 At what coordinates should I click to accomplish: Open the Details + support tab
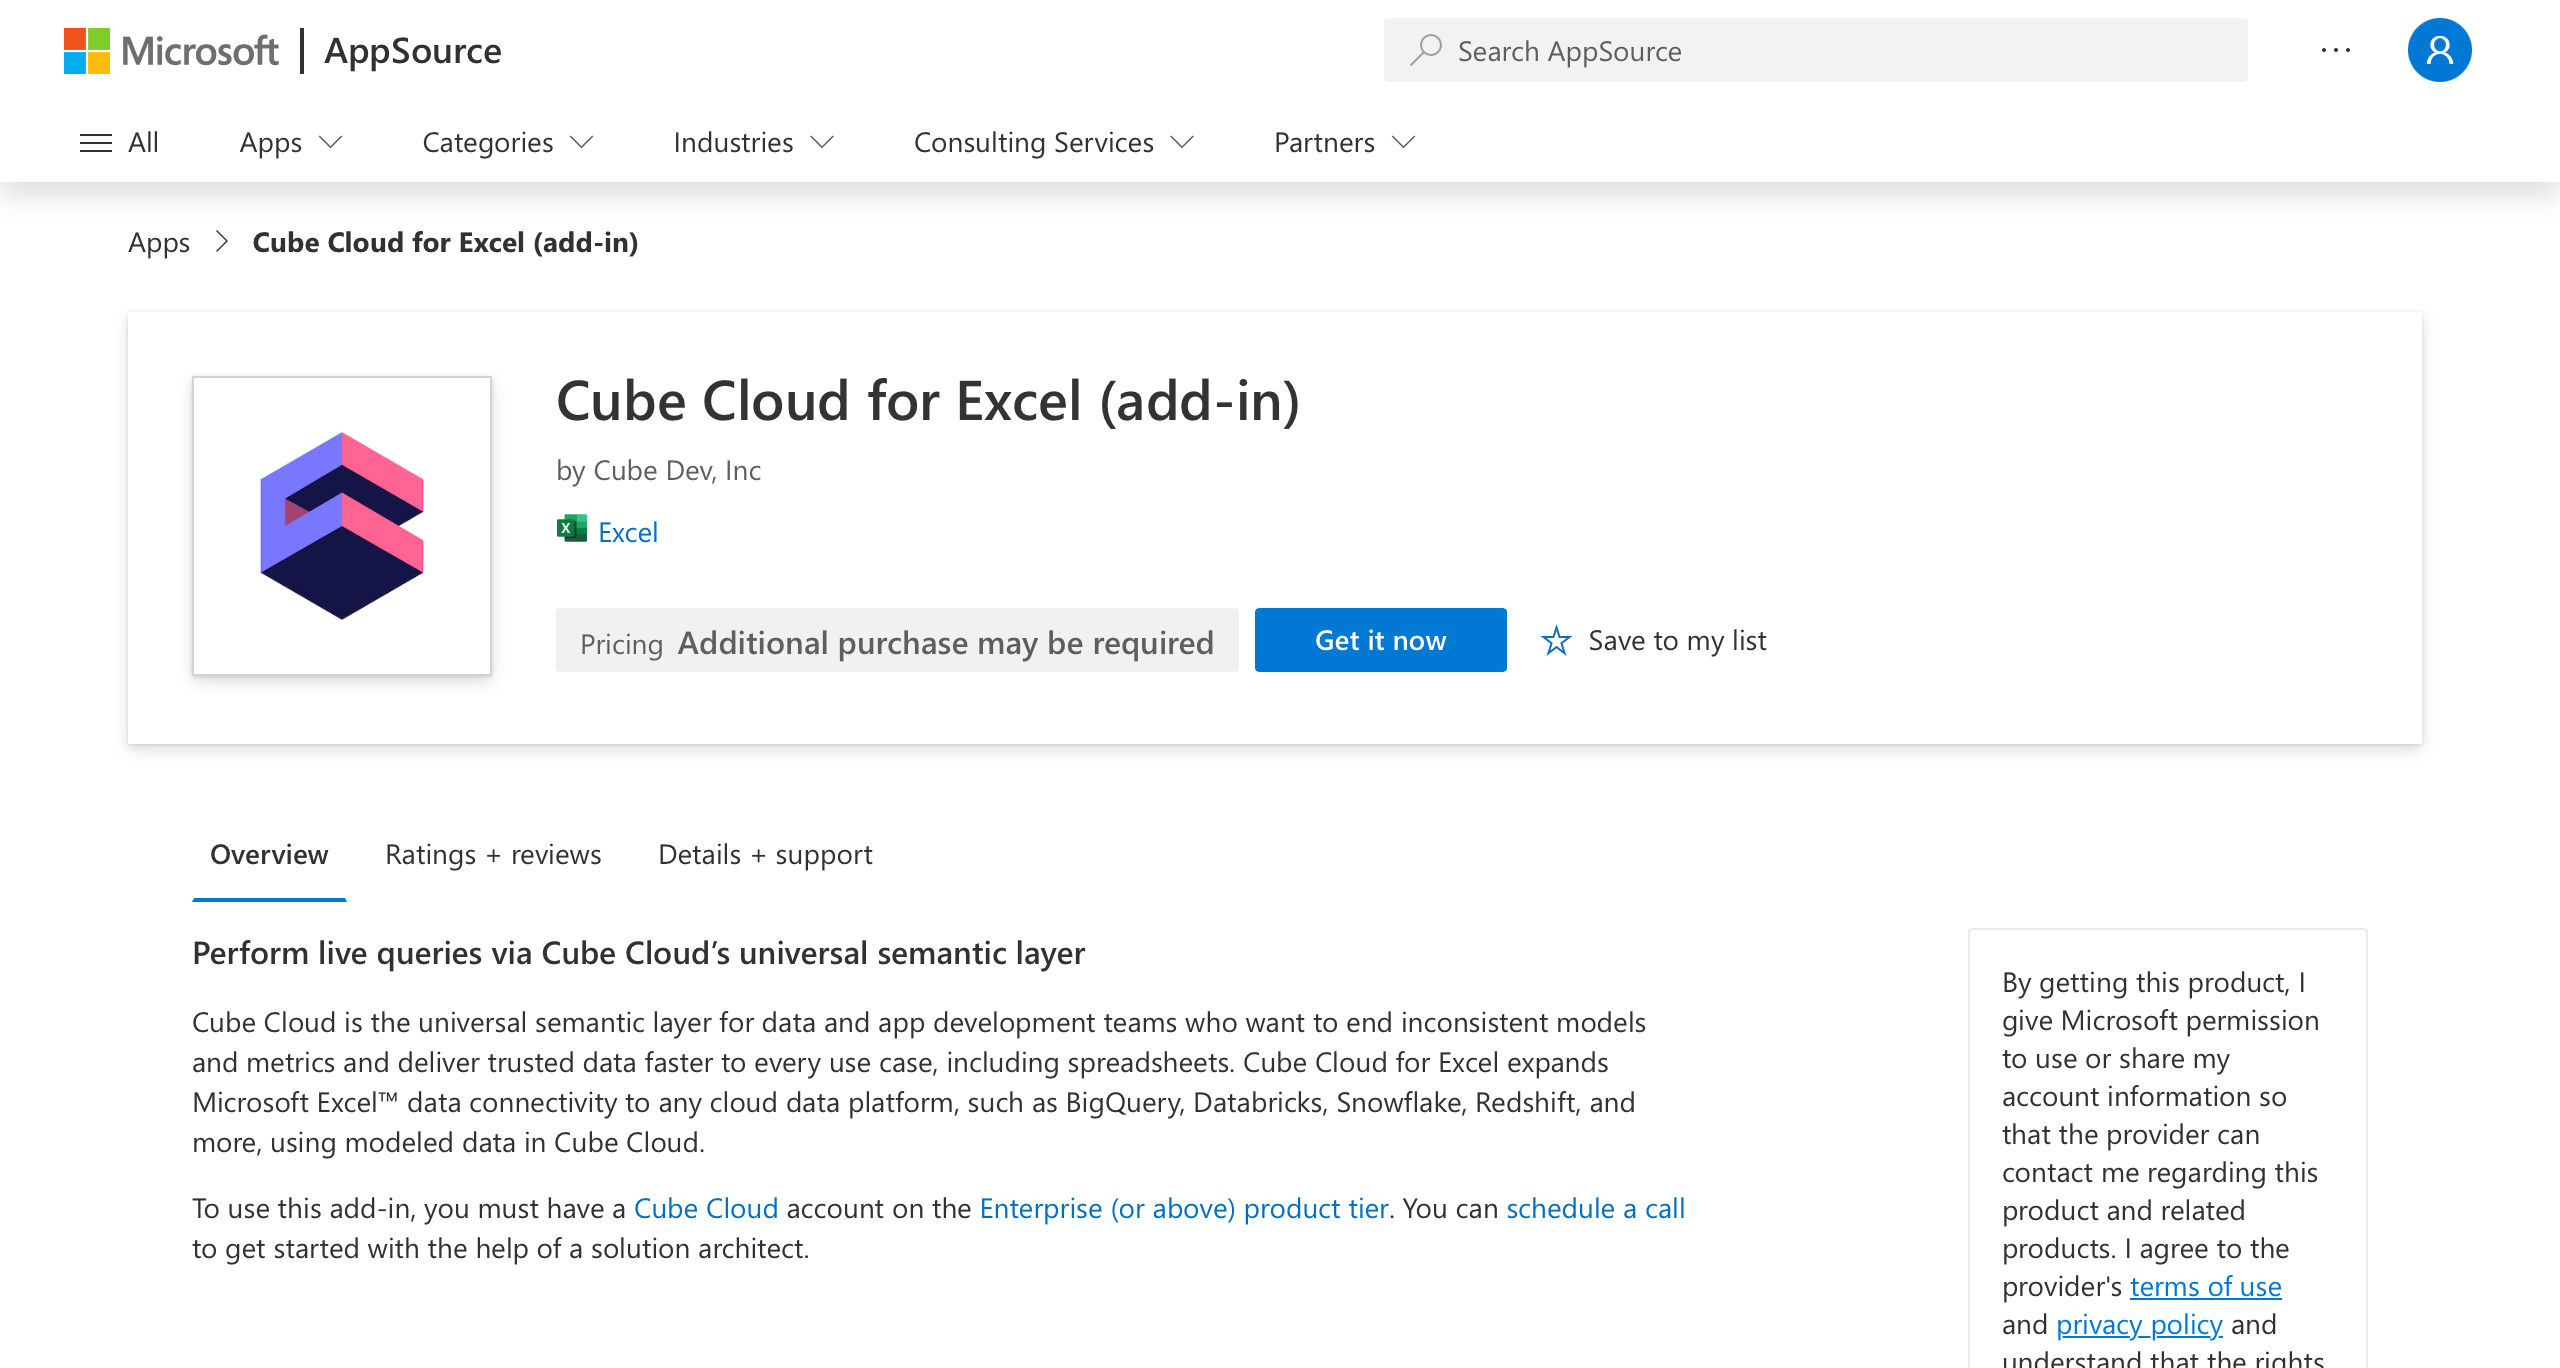click(765, 855)
